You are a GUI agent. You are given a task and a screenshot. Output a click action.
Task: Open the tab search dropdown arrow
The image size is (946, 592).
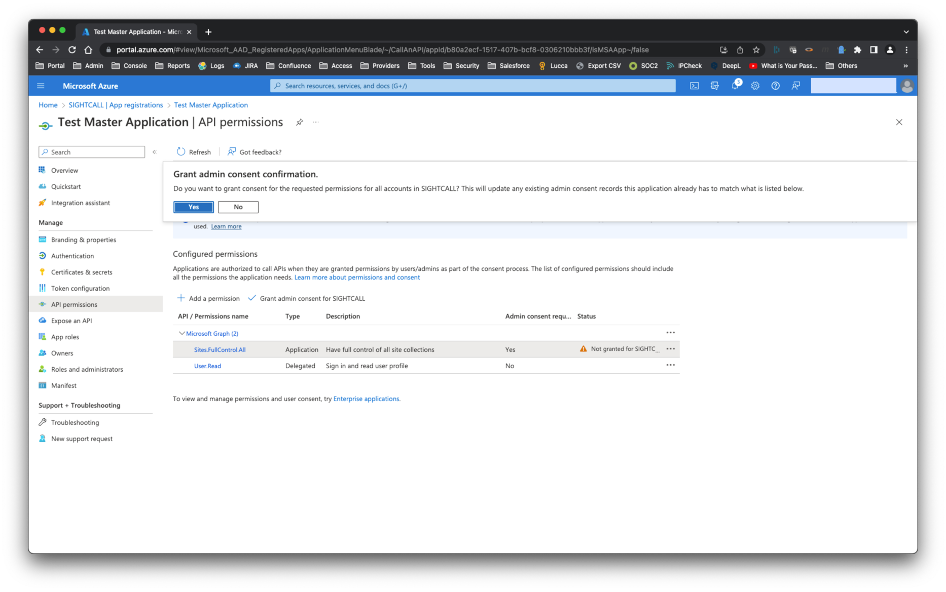pyautogui.click(x=906, y=31)
